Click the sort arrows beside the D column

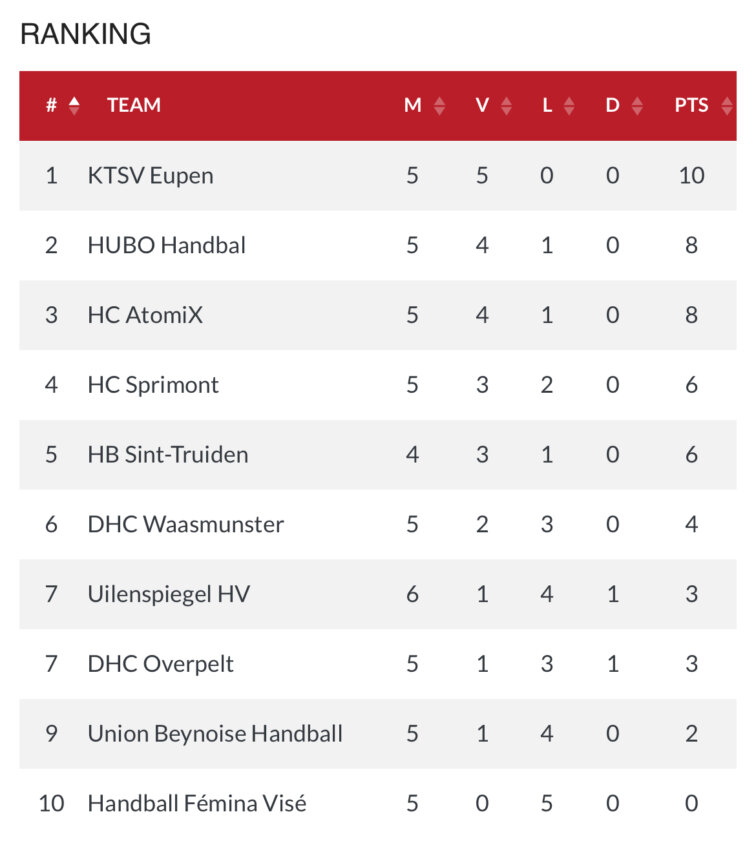click(x=637, y=105)
